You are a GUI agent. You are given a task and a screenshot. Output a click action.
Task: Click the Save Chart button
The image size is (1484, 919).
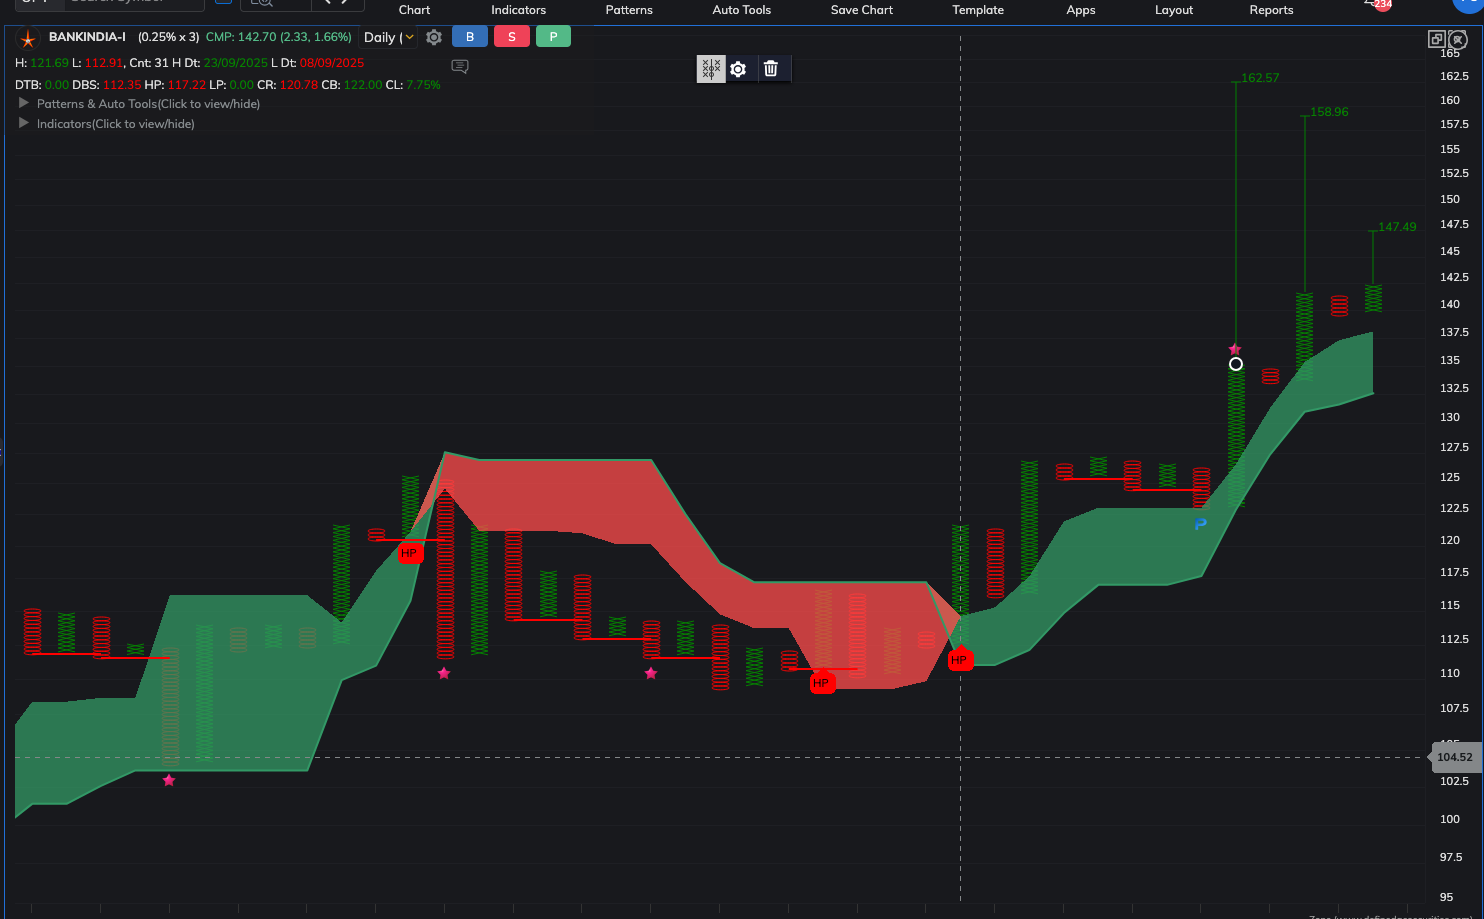861,10
